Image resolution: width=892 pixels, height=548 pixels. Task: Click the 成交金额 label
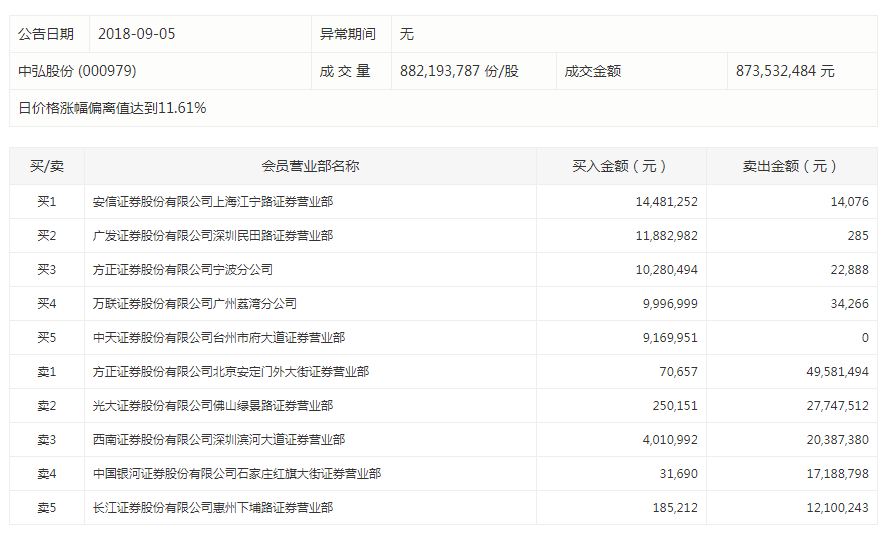(x=593, y=71)
